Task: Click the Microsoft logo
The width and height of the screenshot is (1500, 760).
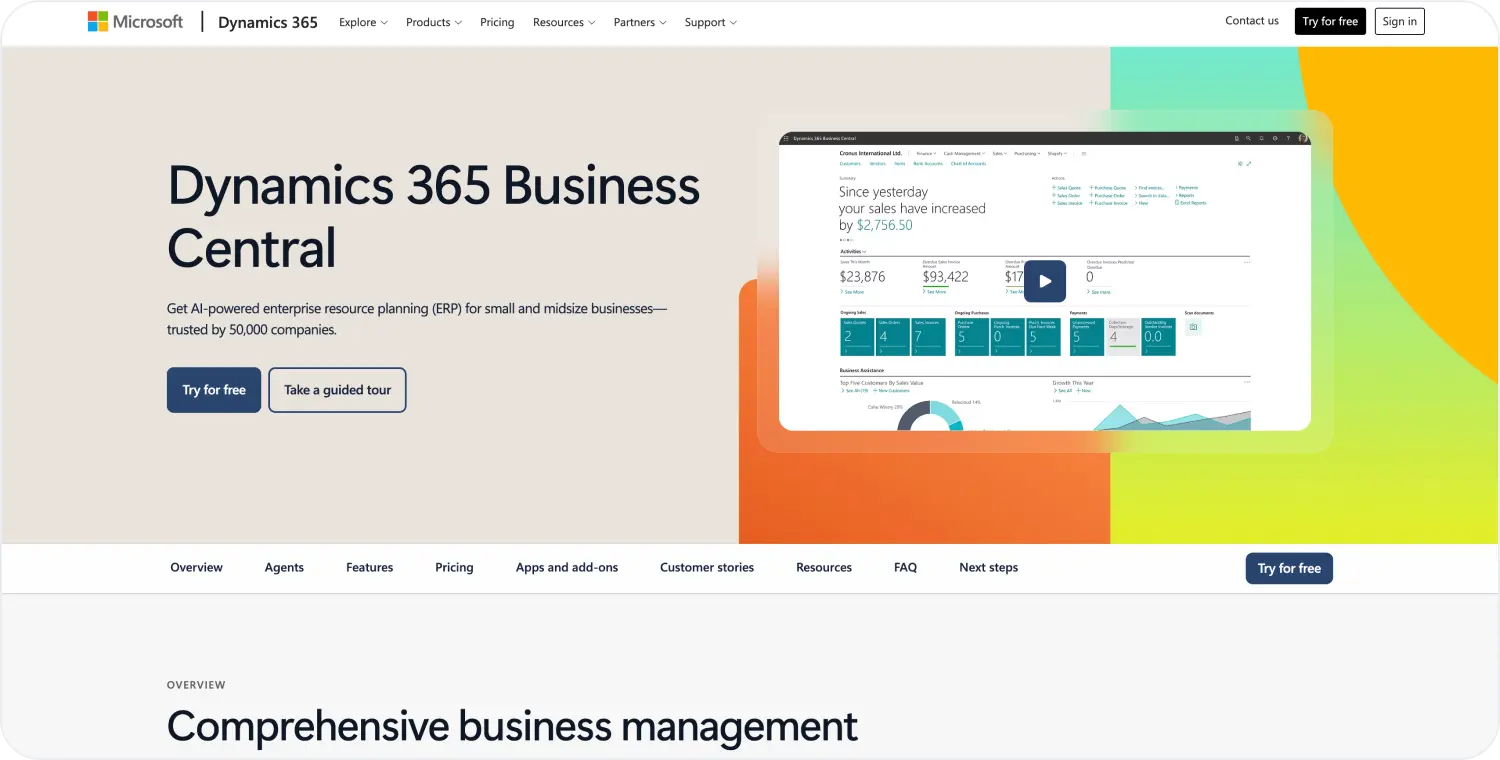Action: coord(135,22)
